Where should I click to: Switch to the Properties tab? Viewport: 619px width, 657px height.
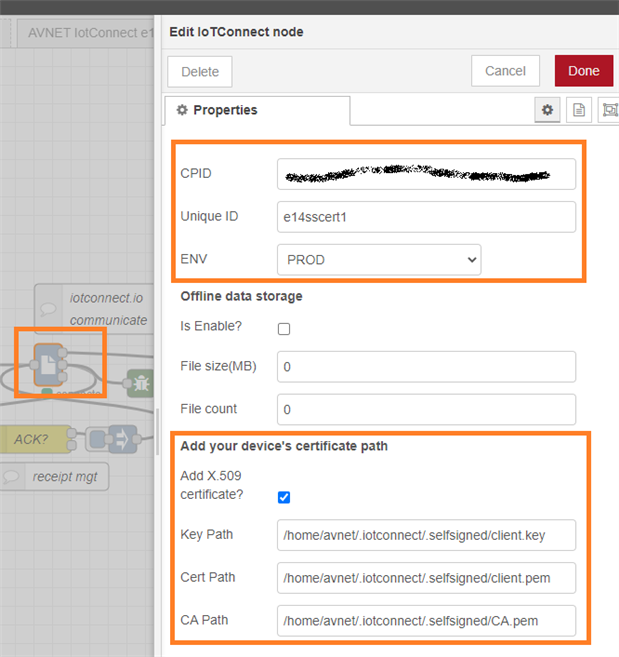pyautogui.click(x=257, y=110)
